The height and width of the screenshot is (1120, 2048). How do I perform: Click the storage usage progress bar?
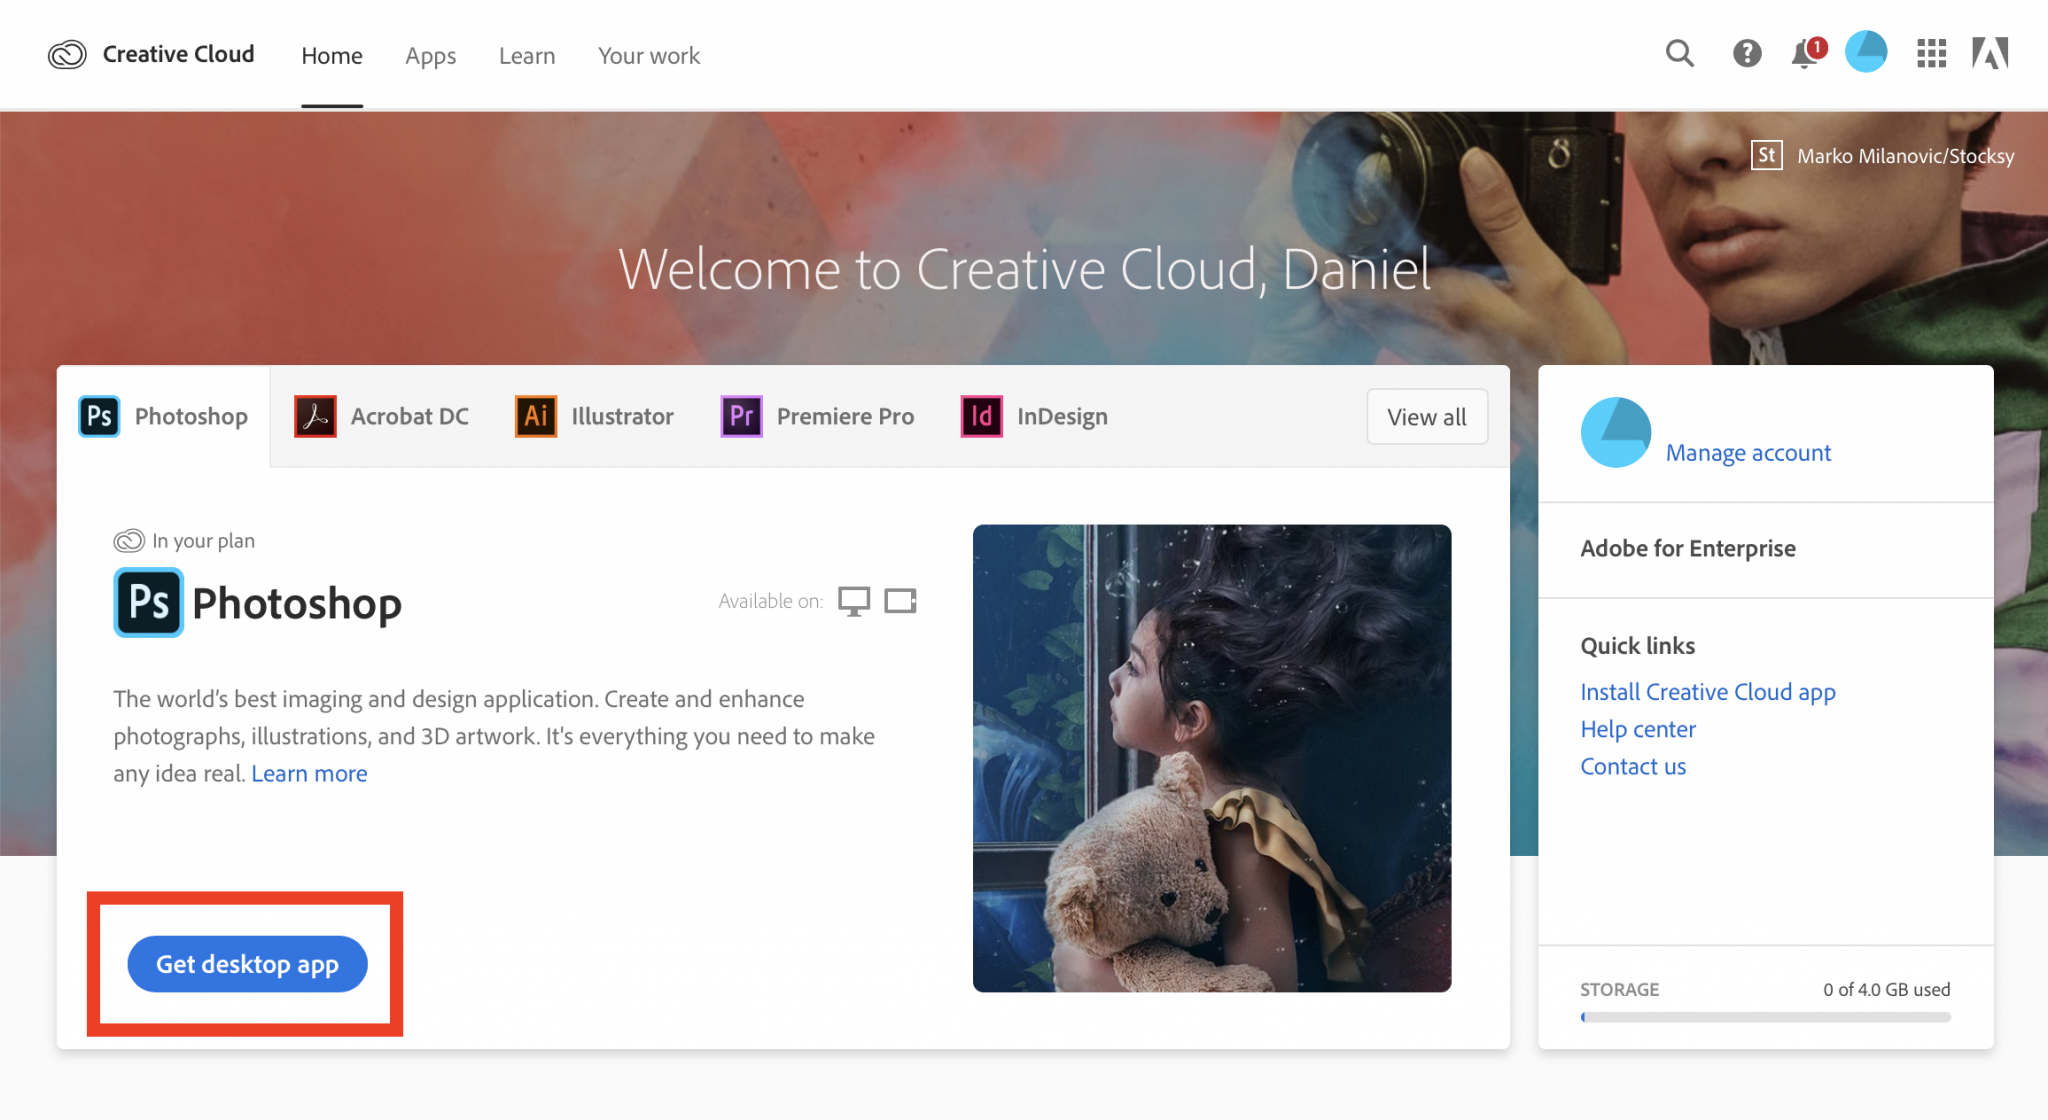click(x=1765, y=1017)
